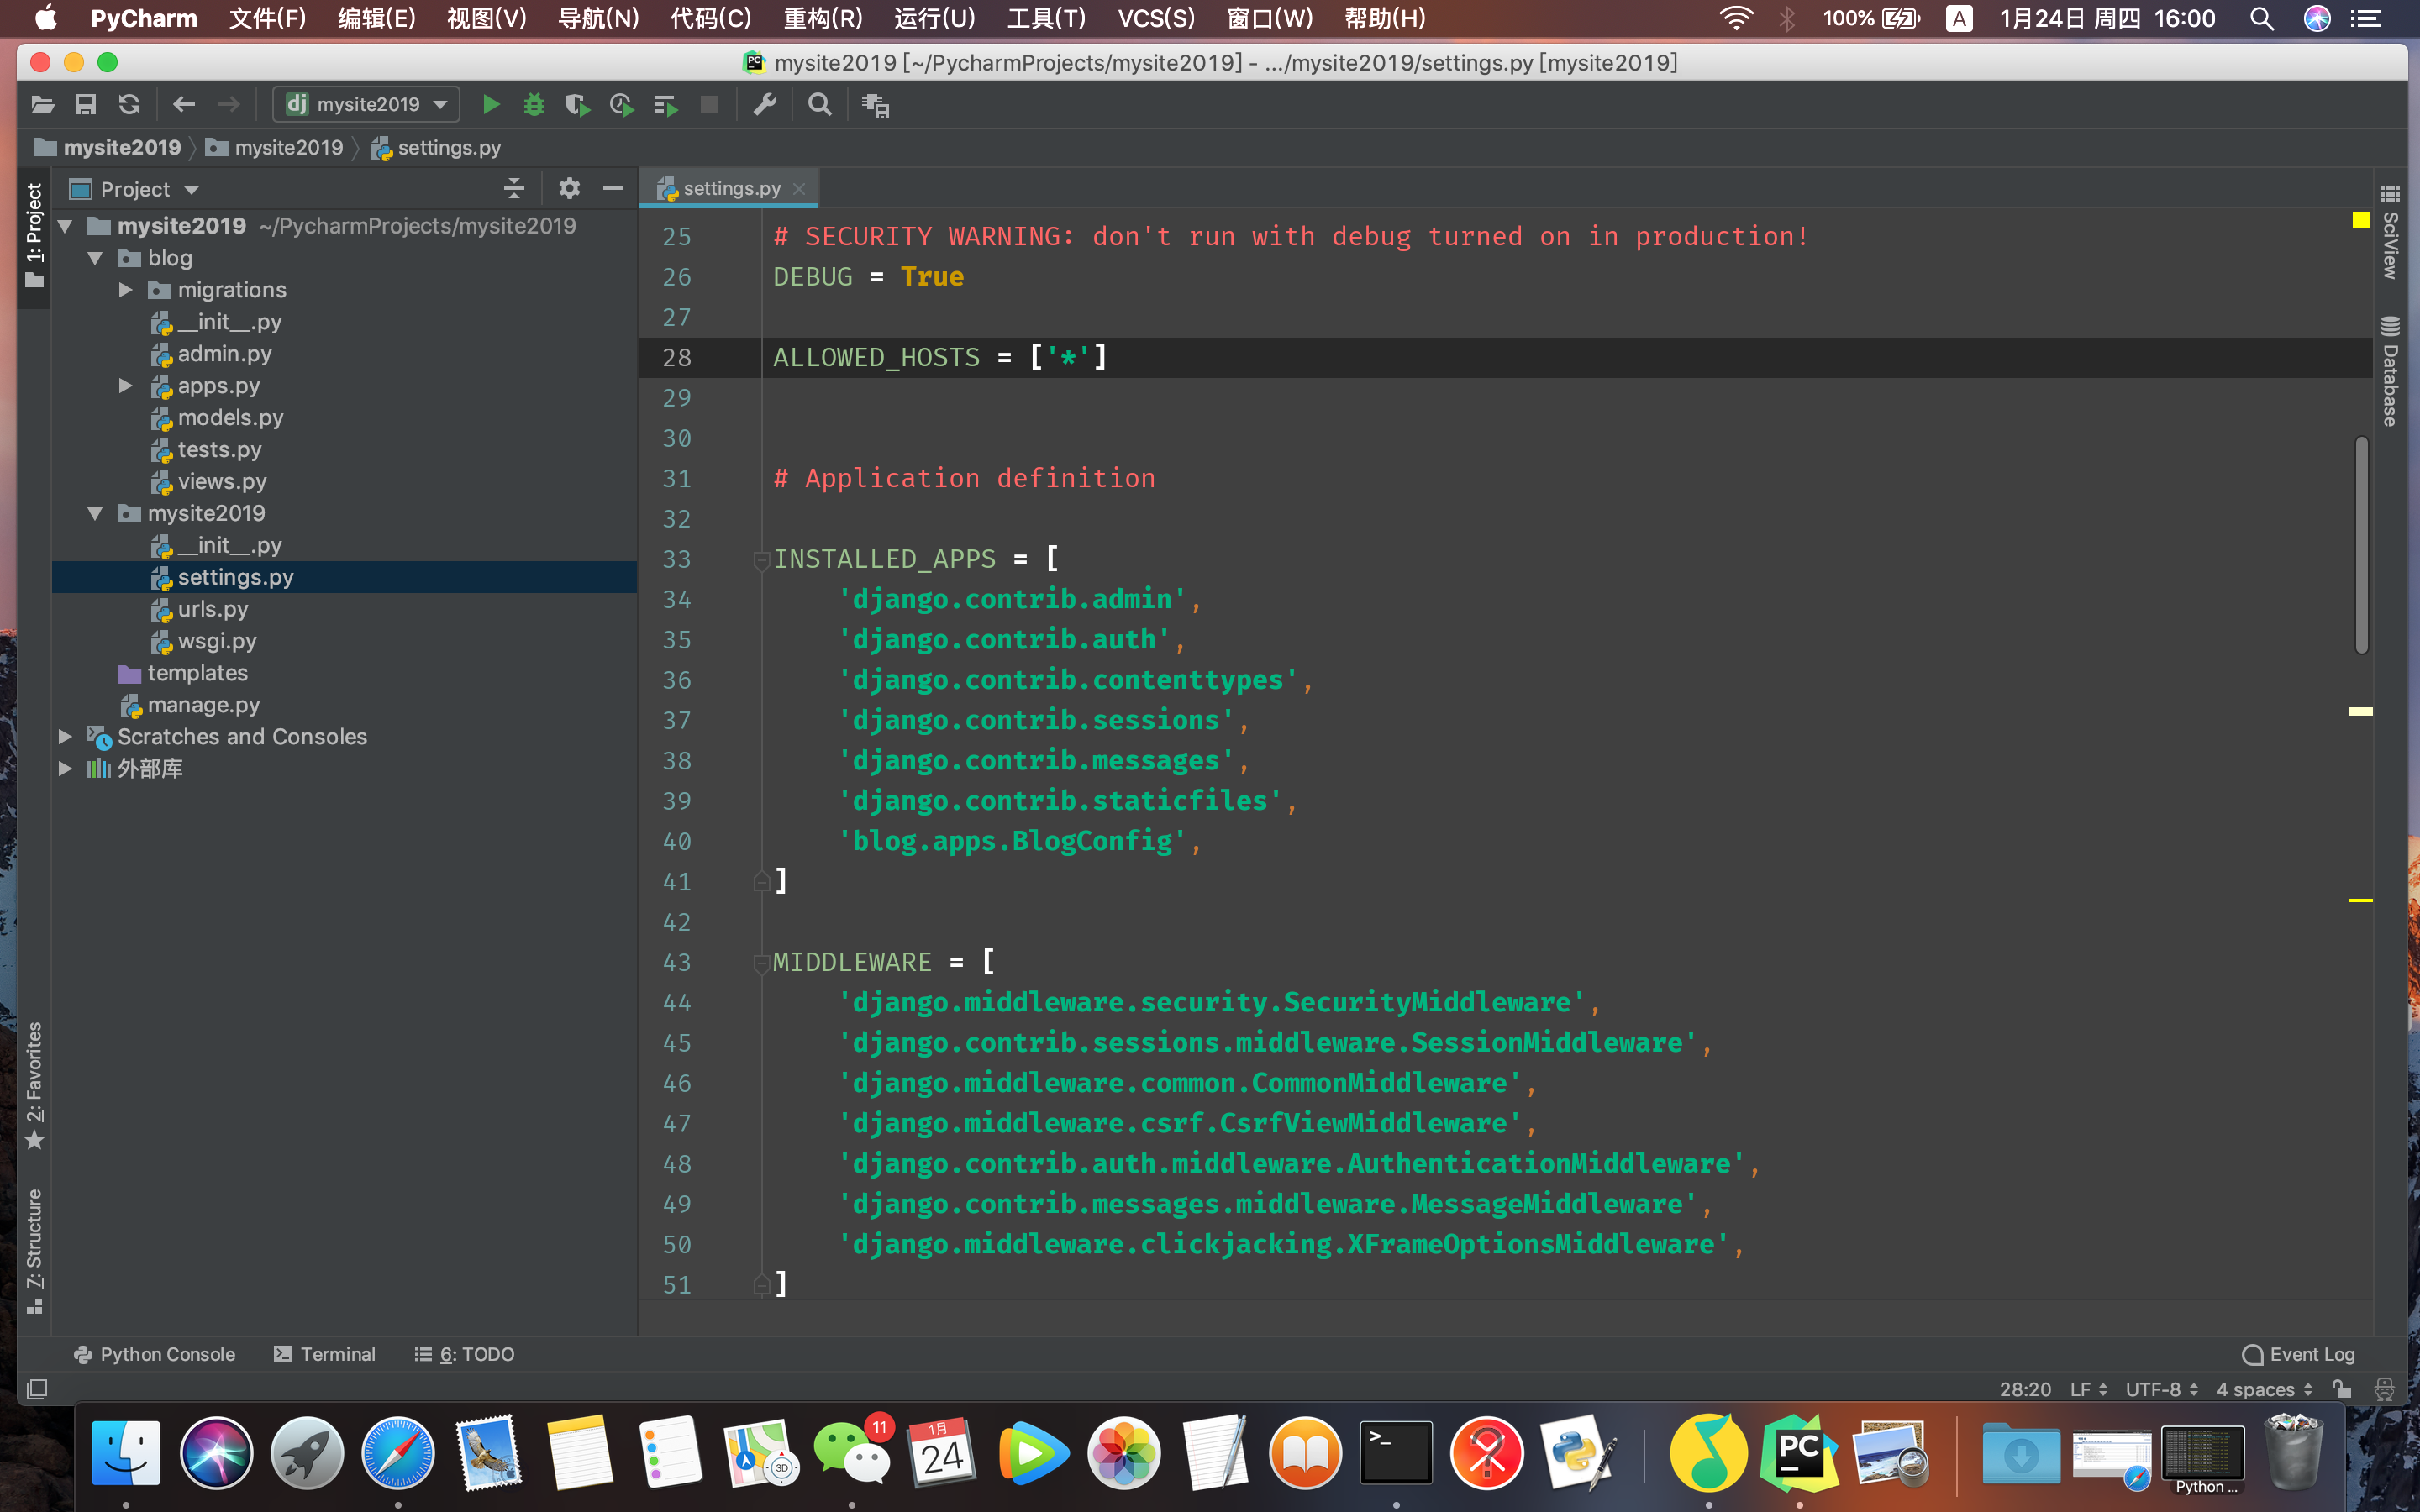Screen dimensions: 2420x1512
Task: Expand 外部库 external libraries
Action: (x=66, y=768)
